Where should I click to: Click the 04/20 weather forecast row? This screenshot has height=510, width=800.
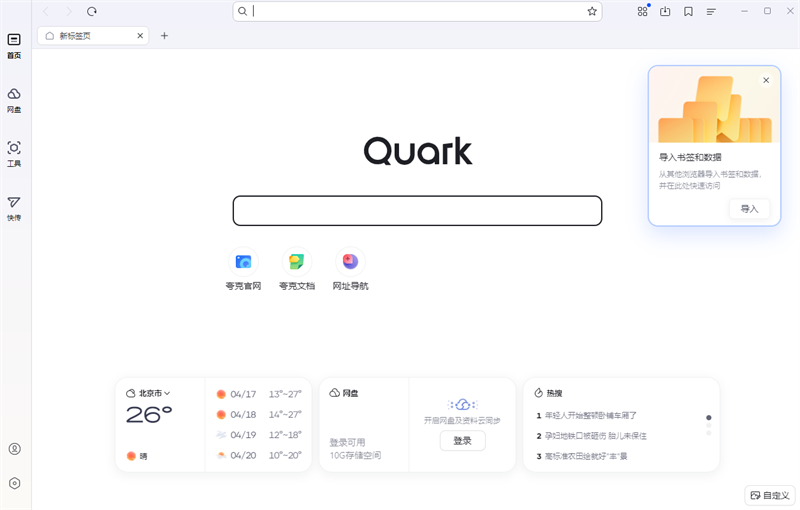[x=259, y=455]
